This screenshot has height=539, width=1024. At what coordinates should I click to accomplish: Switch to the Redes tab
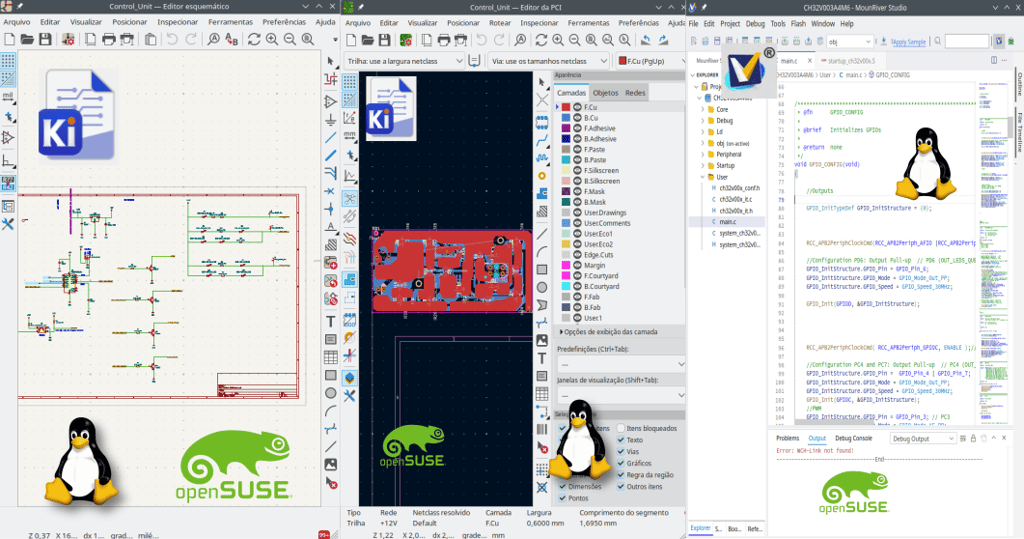tap(635, 93)
